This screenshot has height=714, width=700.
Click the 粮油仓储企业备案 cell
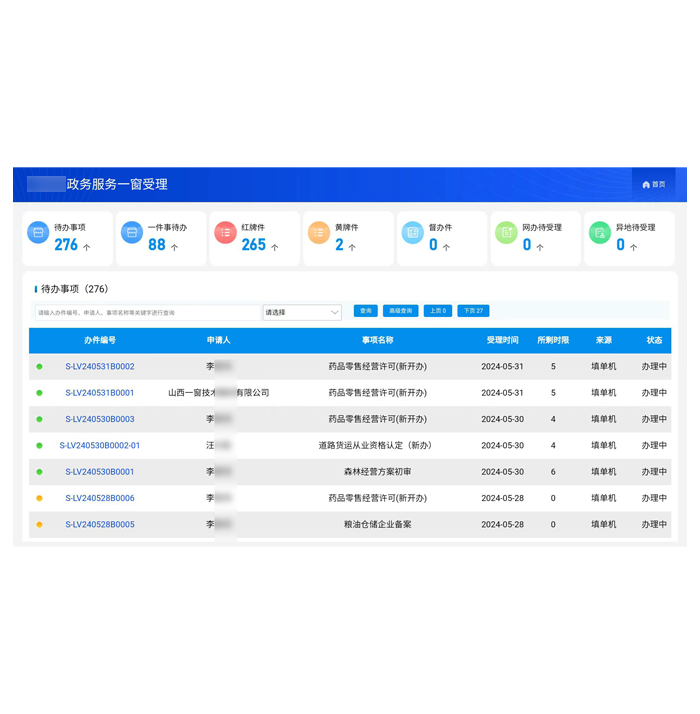point(378,525)
